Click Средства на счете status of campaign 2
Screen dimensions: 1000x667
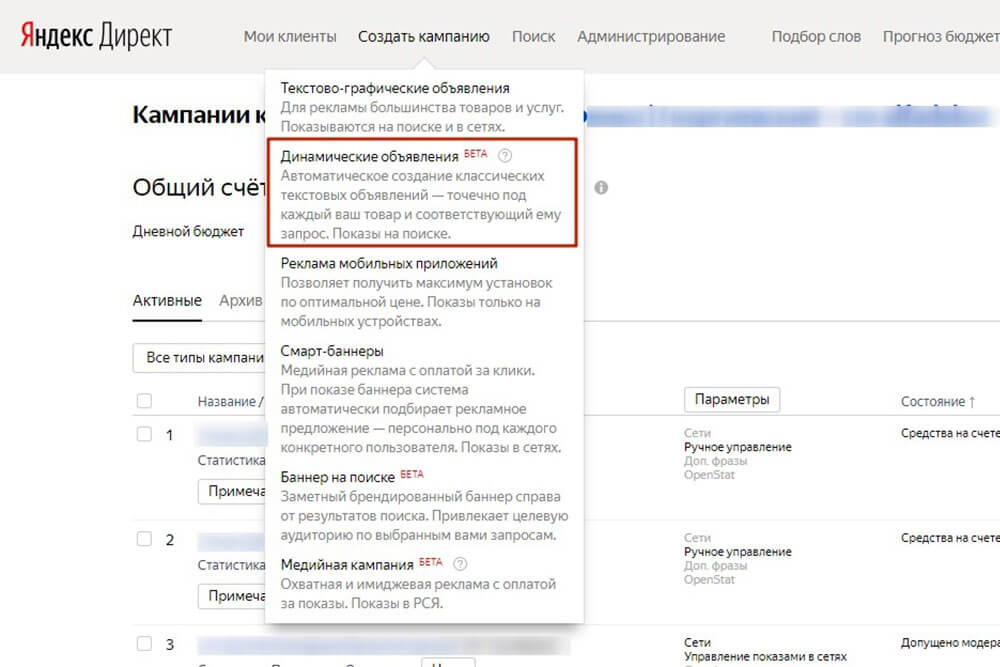coord(950,538)
